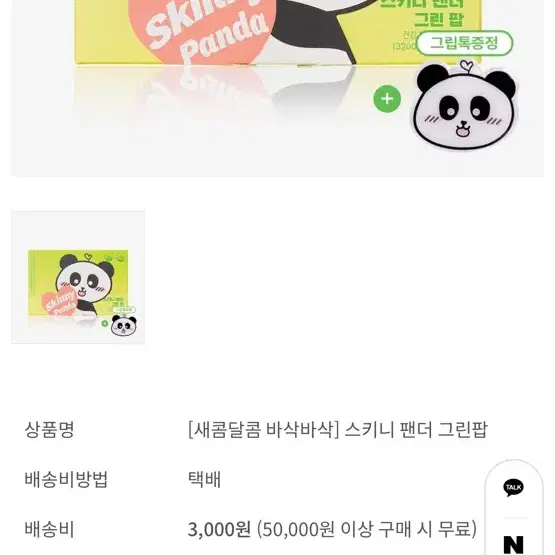This screenshot has width=555, height=555.
Task: Open the KakaoTalk chat icon
Action: tap(513, 487)
